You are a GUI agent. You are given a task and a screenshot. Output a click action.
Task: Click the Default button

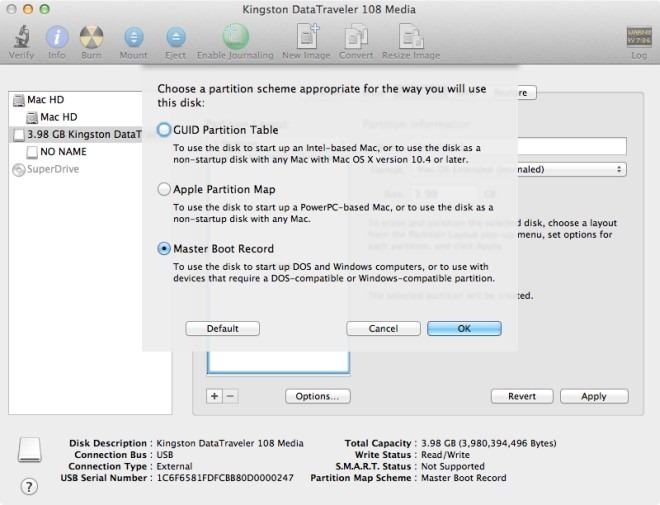(x=222, y=329)
